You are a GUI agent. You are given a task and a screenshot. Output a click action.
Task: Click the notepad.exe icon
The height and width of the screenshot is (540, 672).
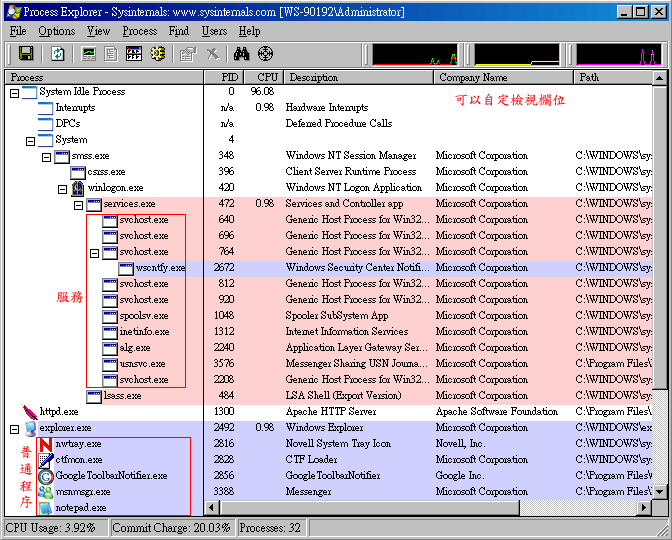45,508
